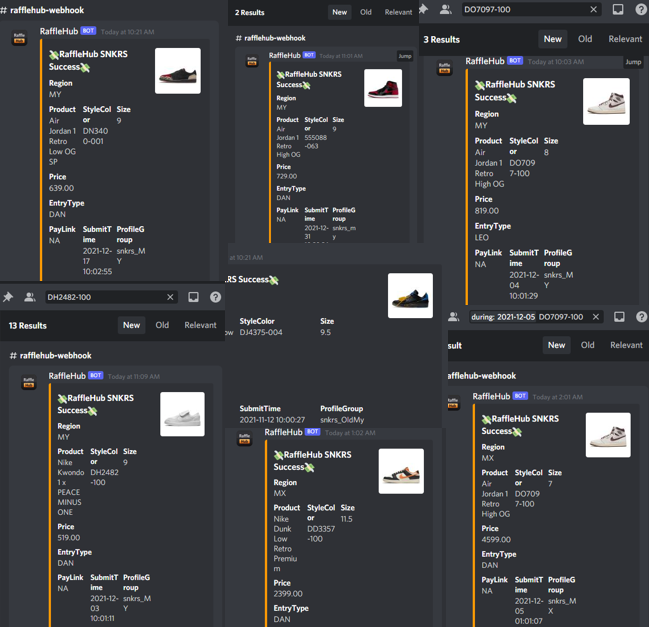The width and height of the screenshot is (649, 628).
Task: Click the ProfileGroup value snkrs_OldMy
Action: [342, 420]
